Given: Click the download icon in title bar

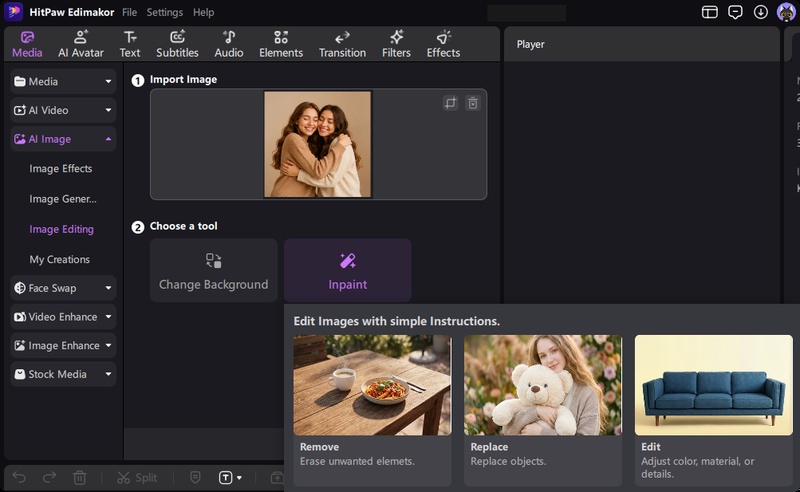Looking at the screenshot, I should coord(760,12).
